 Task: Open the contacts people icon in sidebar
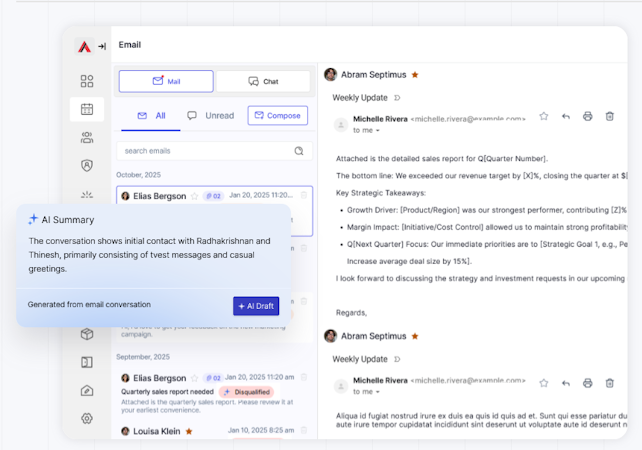(87, 138)
